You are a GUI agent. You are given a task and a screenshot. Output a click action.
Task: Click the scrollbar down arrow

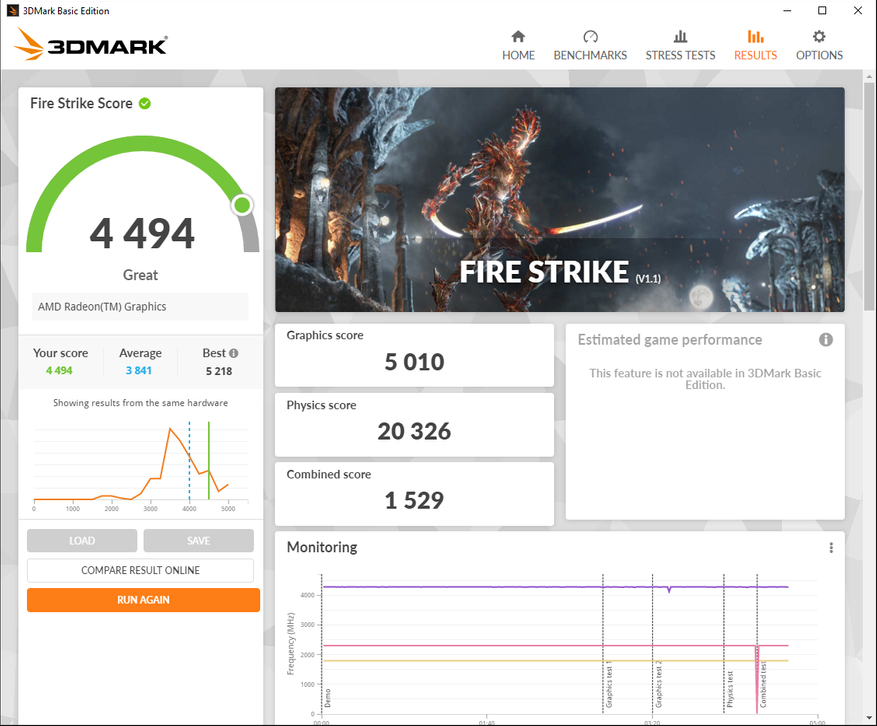tap(869, 718)
